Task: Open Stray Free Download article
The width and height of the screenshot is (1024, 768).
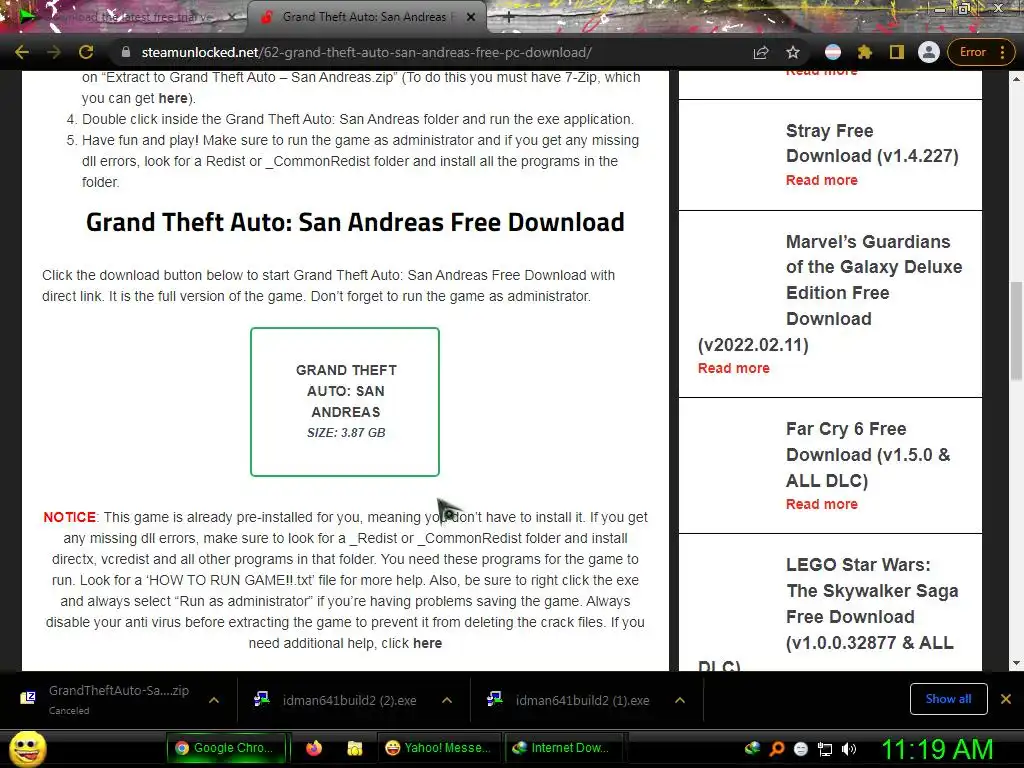Action: tap(872, 143)
